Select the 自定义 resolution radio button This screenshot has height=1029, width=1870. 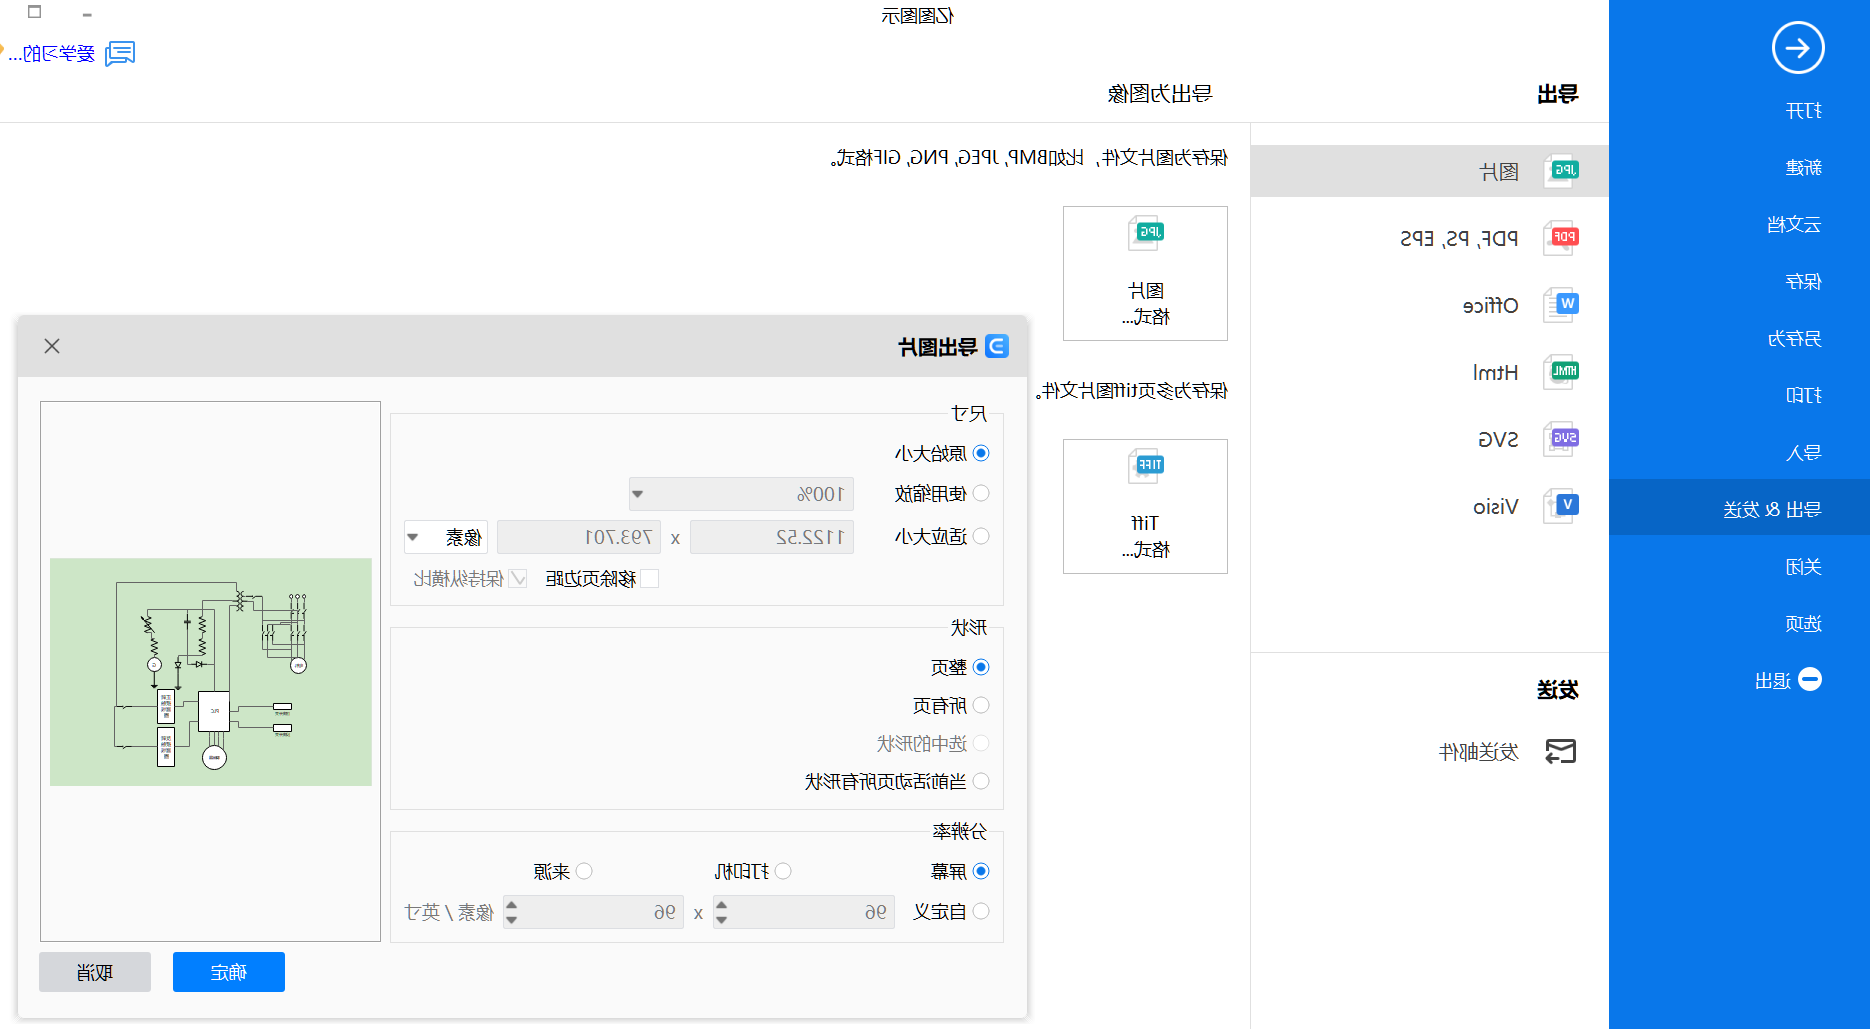(981, 911)
